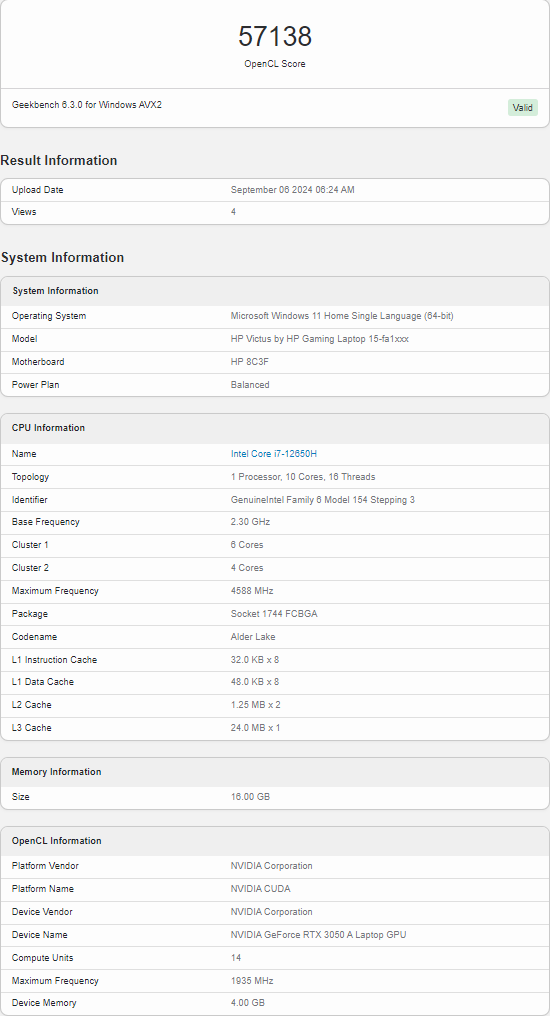Click the green Valid badge
550x1016 pixels.
pyautogui.click(x=523, y=108)
